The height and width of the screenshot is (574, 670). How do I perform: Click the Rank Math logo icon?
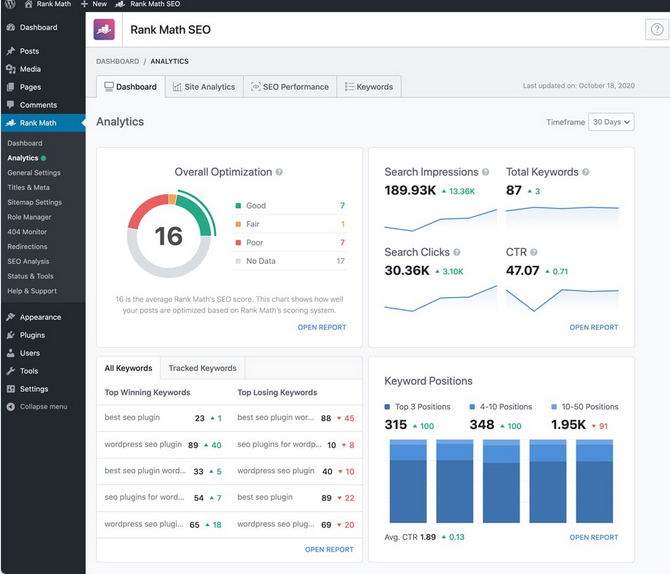[104, 30]
